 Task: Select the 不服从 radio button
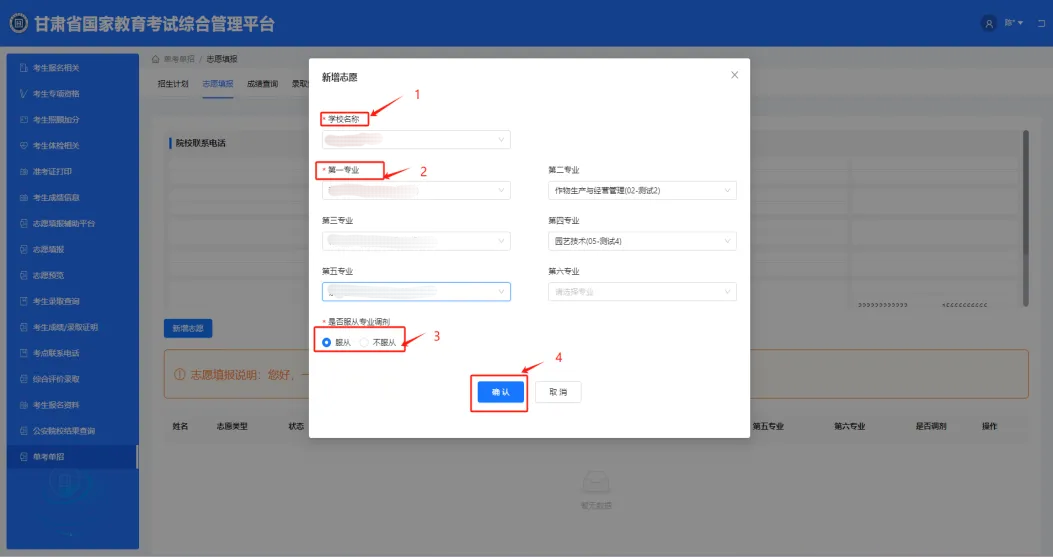tap(365, 343)
